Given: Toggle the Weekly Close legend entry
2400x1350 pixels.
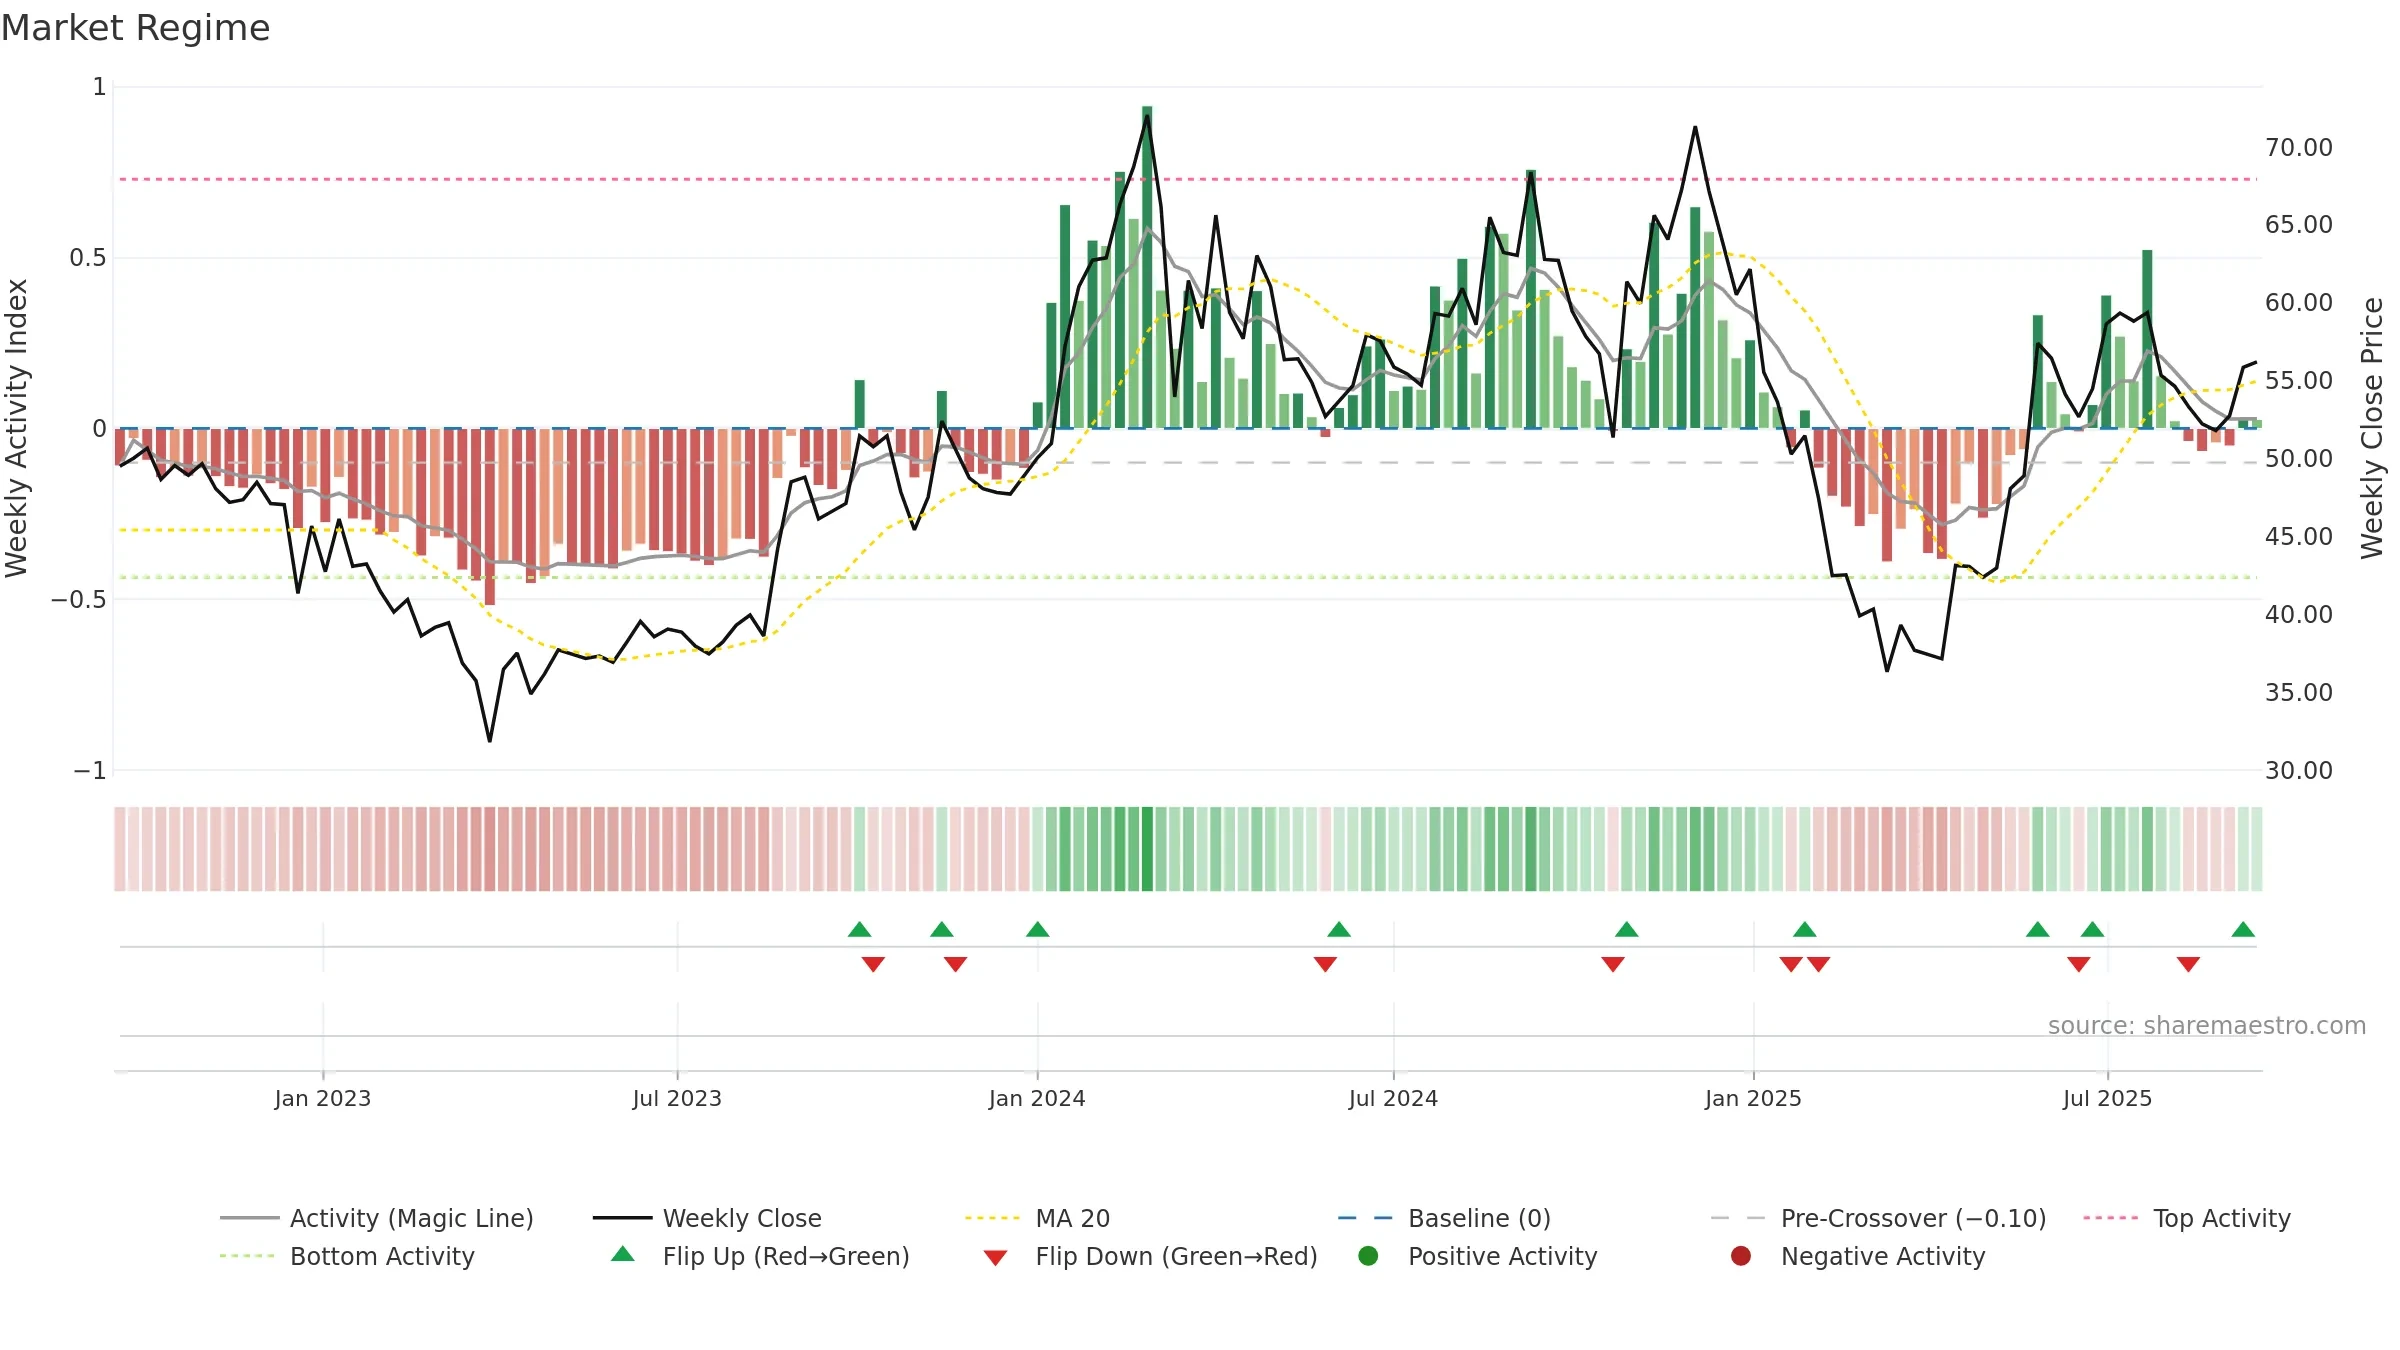Looking at the screenshot, I should click(x=707, y=1218).
